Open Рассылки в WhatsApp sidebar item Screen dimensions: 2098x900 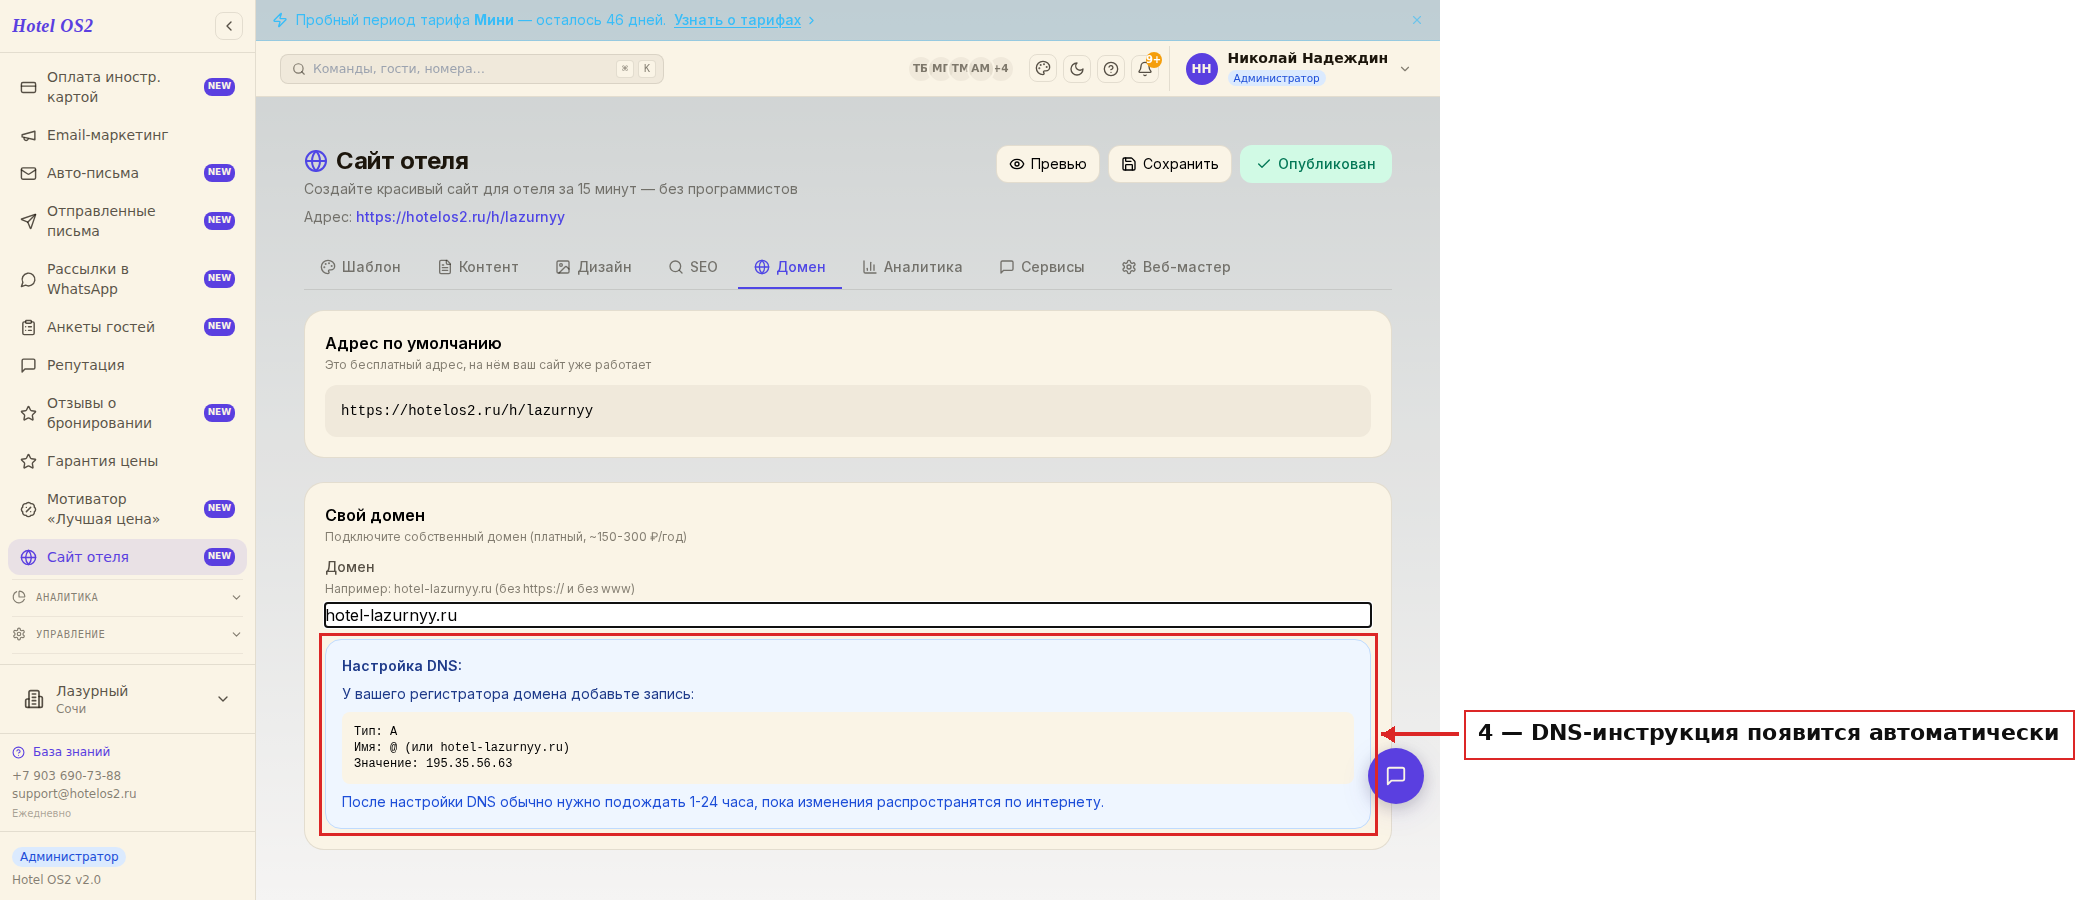(x=128, y=279)
